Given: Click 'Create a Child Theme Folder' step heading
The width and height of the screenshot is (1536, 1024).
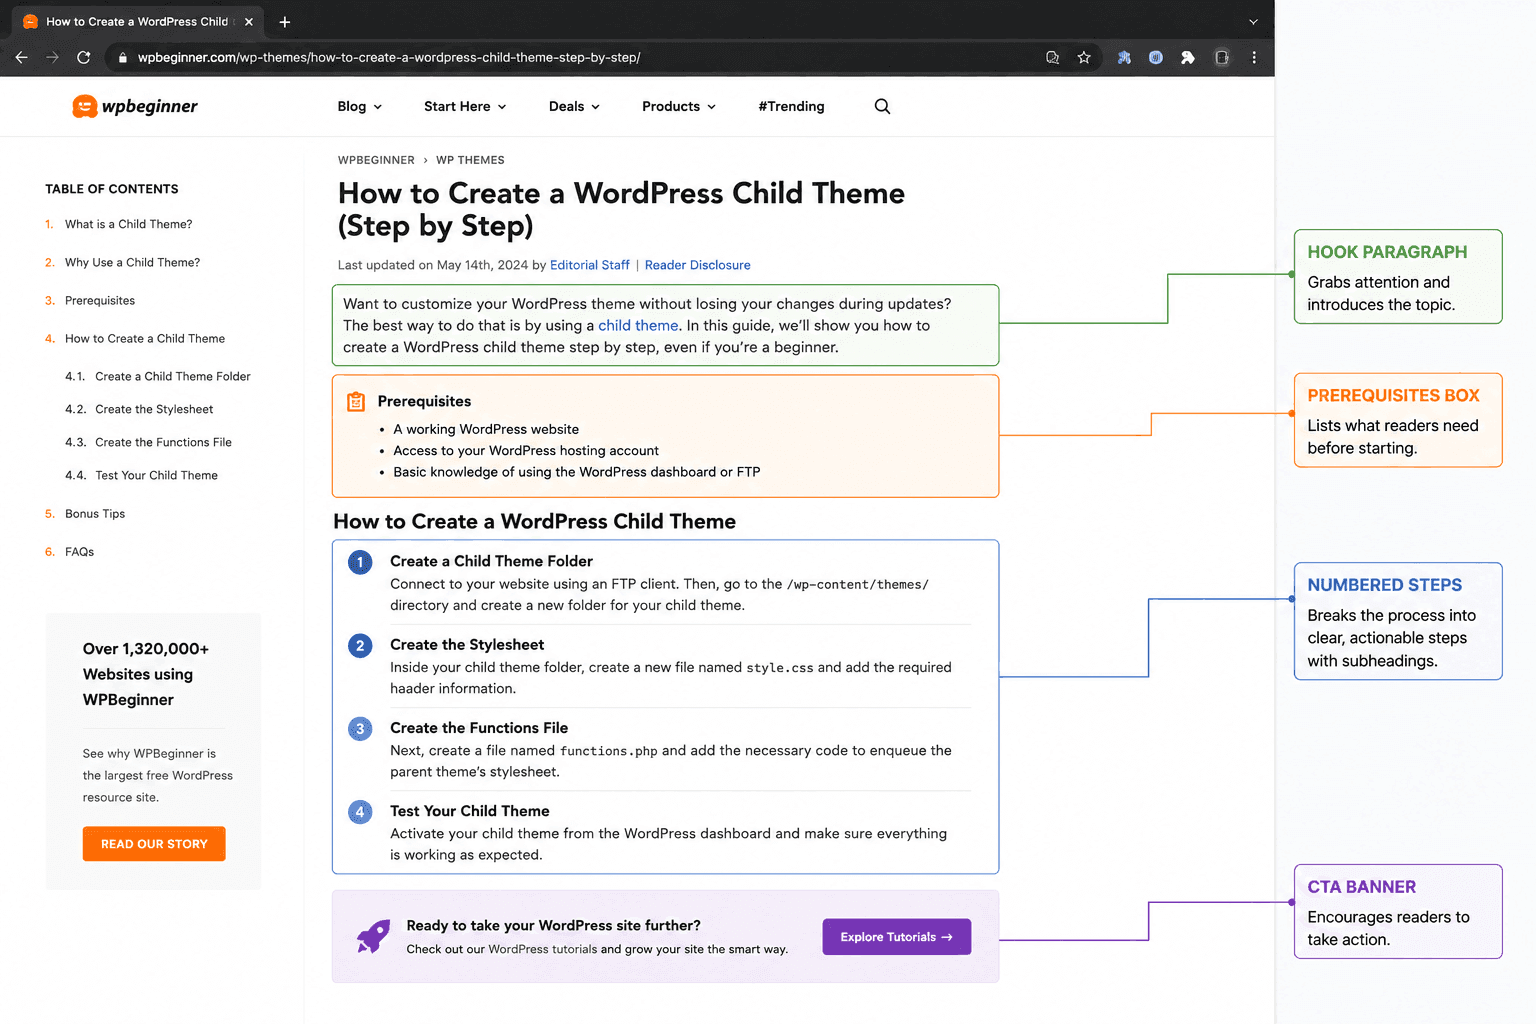Looking at the screenshot, I should (x=491, y=561).
